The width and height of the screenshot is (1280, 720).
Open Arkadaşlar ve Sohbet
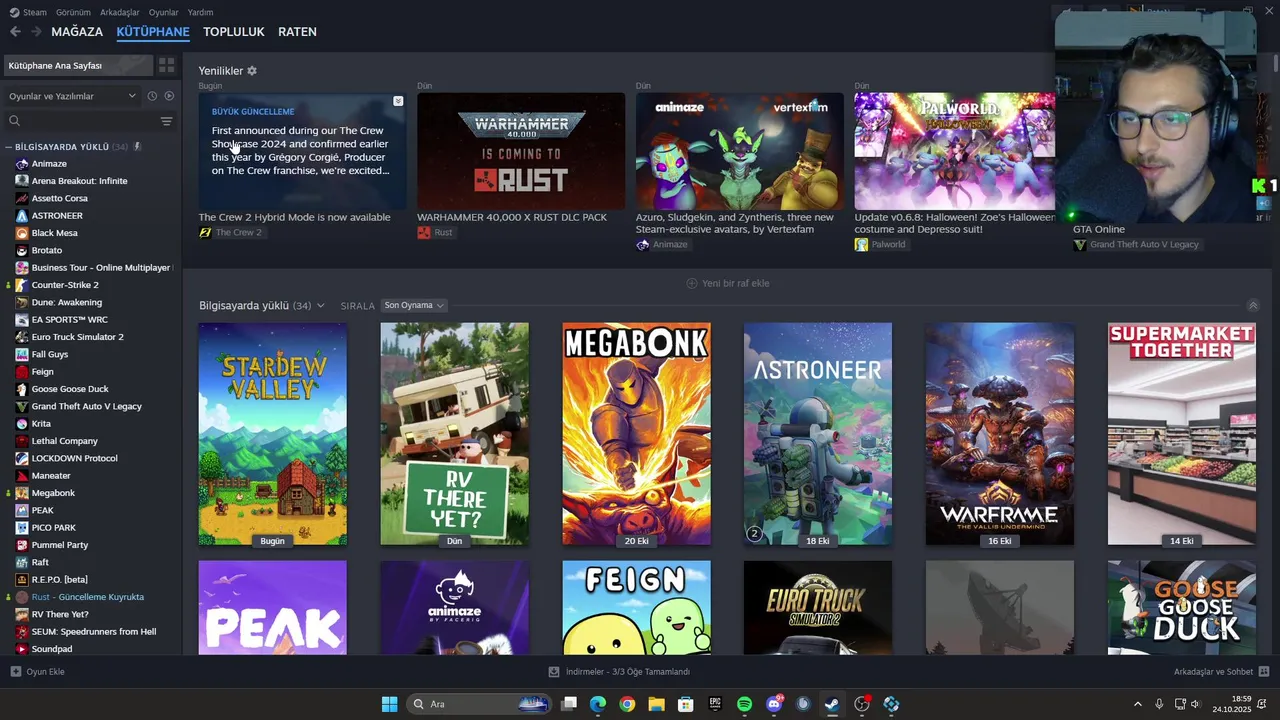[x=1221, y=672]
